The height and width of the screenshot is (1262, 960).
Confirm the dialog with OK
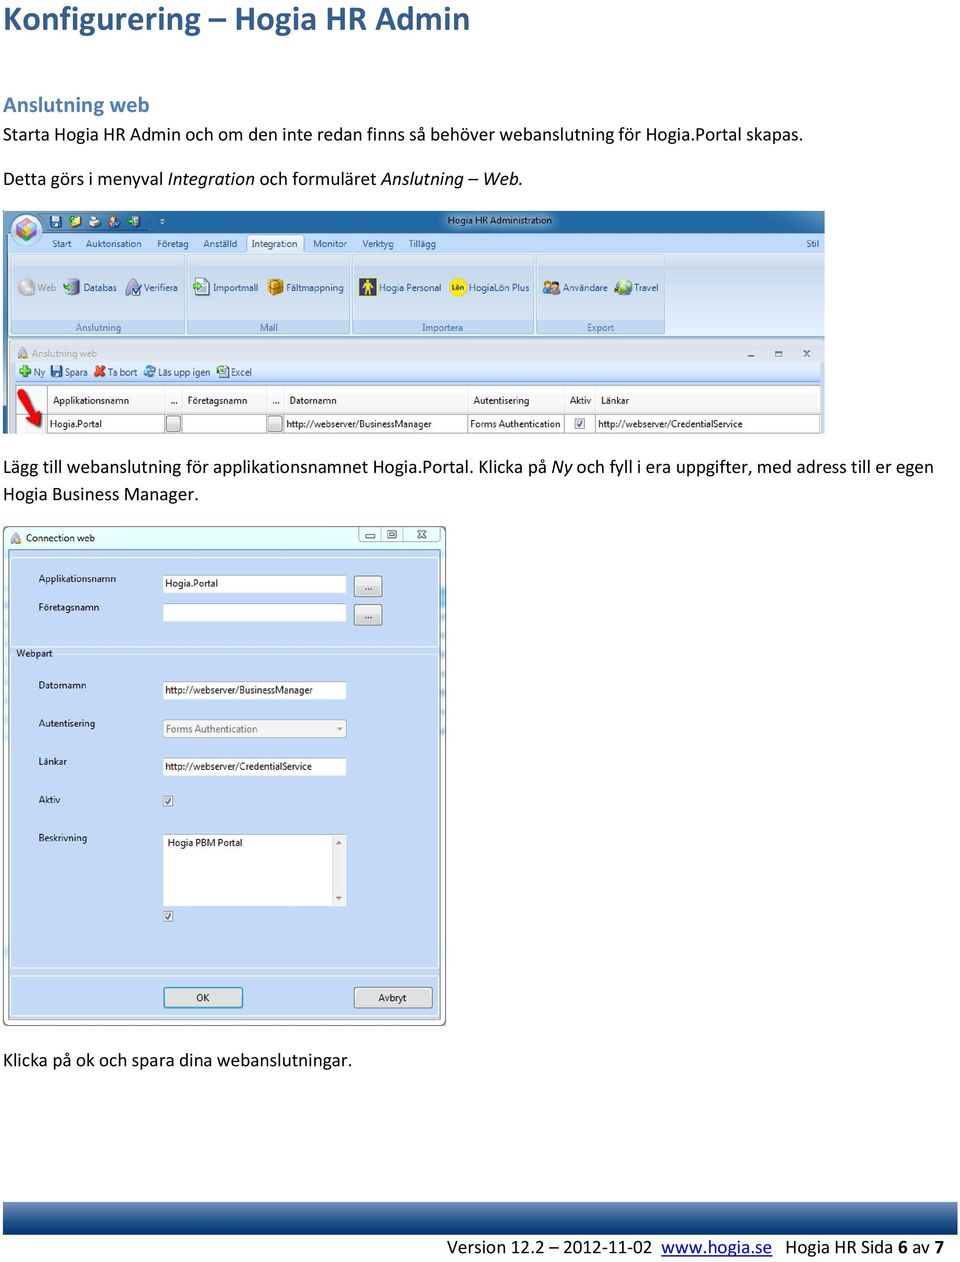click(x=203, y=998)
